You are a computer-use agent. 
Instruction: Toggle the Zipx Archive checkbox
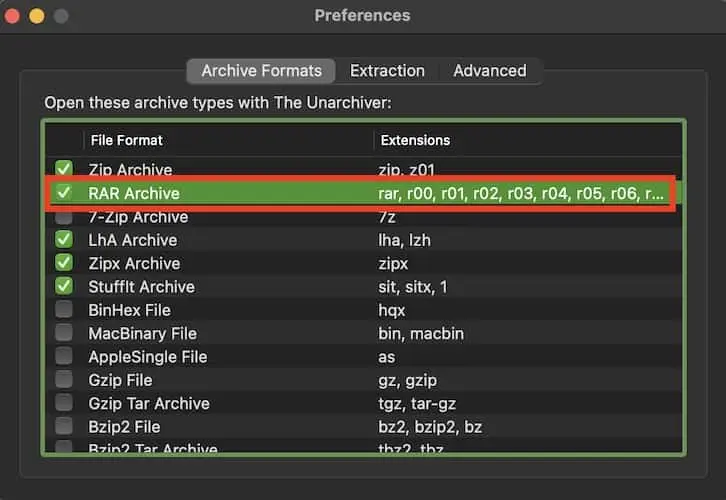pyautogui.click(x=64, y=262)
